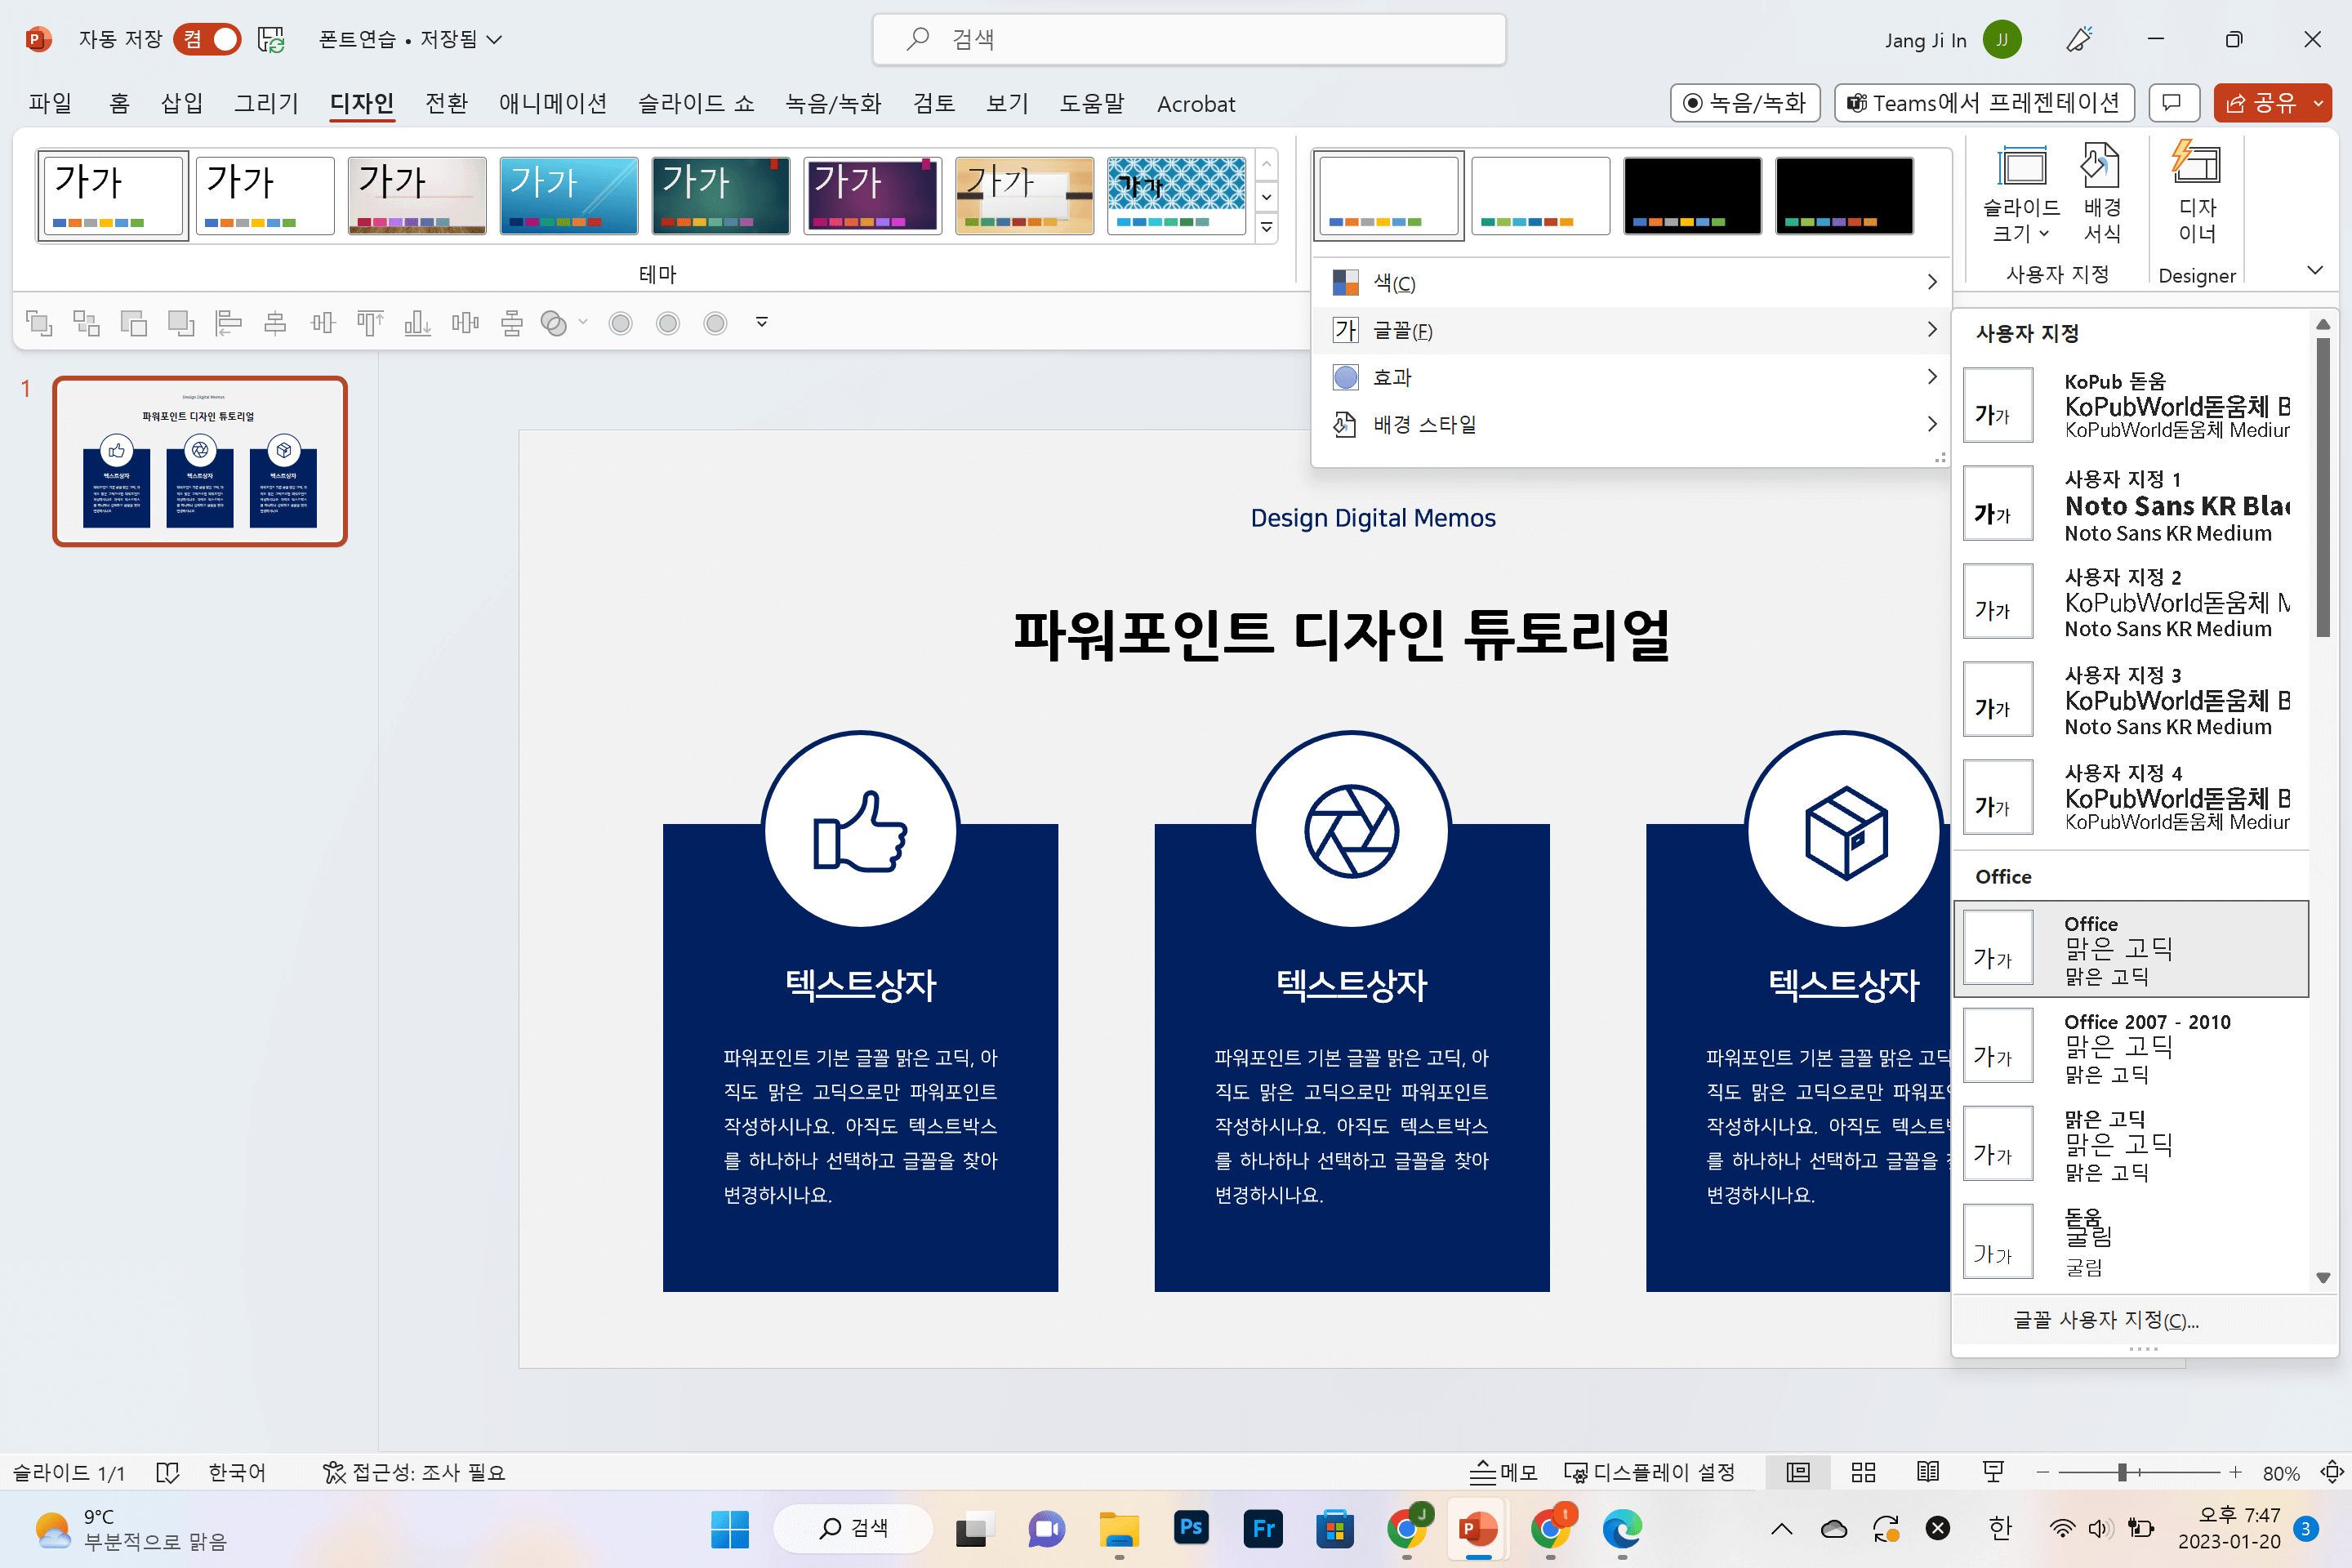Image resolution: width=2352 pixels, height=1568 pixels.
Task: Click the Slide Sorter view icon
Action: pos(1862,1472)
